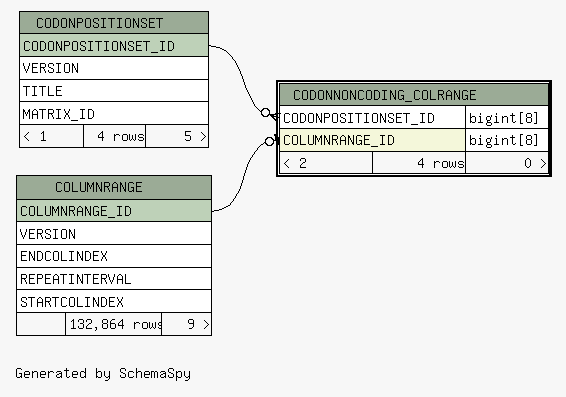Click the REPEATINTERVAL column row
Viewport: 566px width, 397px height.
tap(114, 279)
